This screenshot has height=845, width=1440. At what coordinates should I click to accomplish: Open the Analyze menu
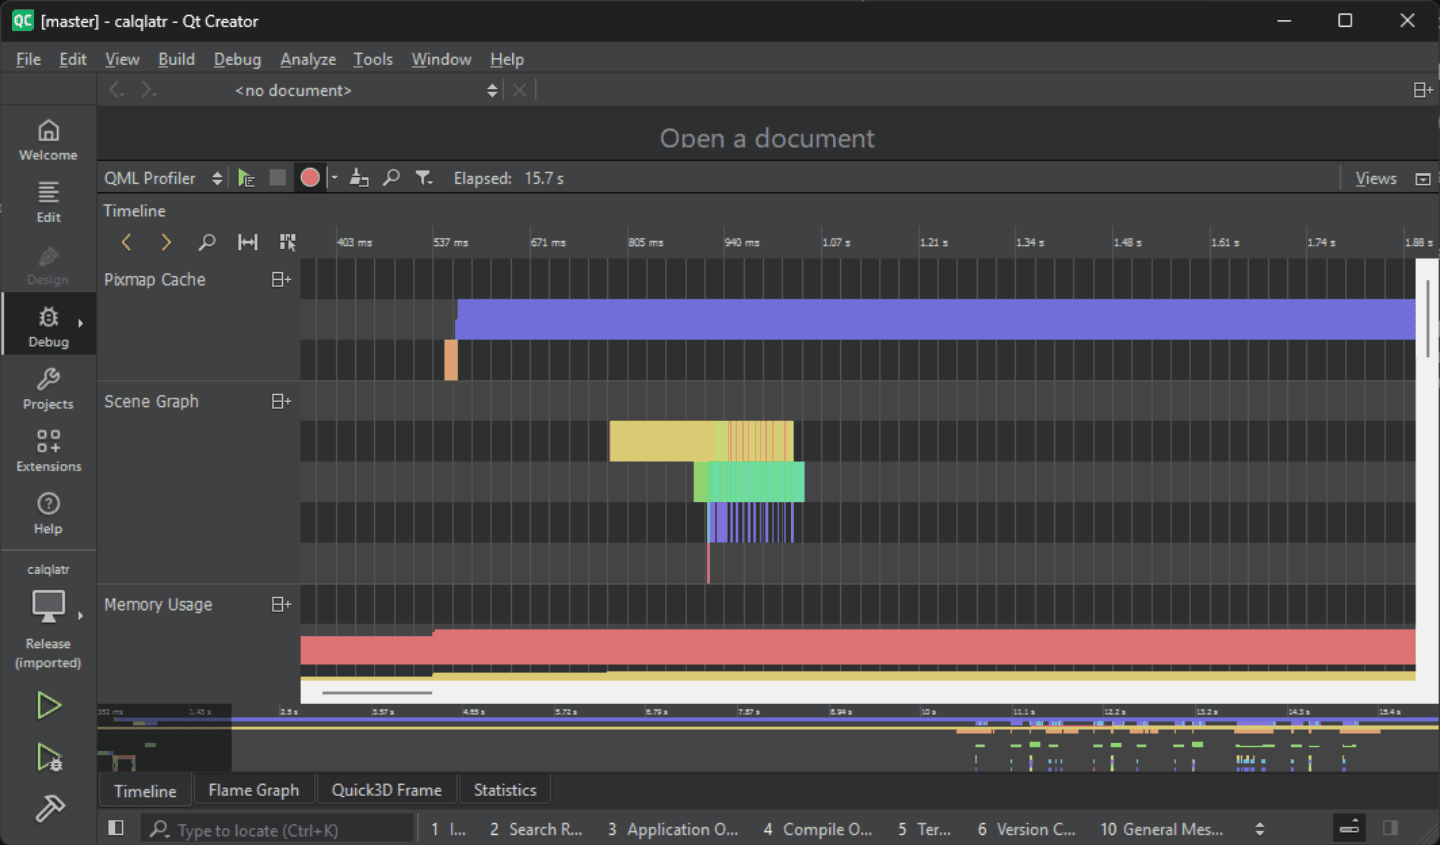[308, 59]
